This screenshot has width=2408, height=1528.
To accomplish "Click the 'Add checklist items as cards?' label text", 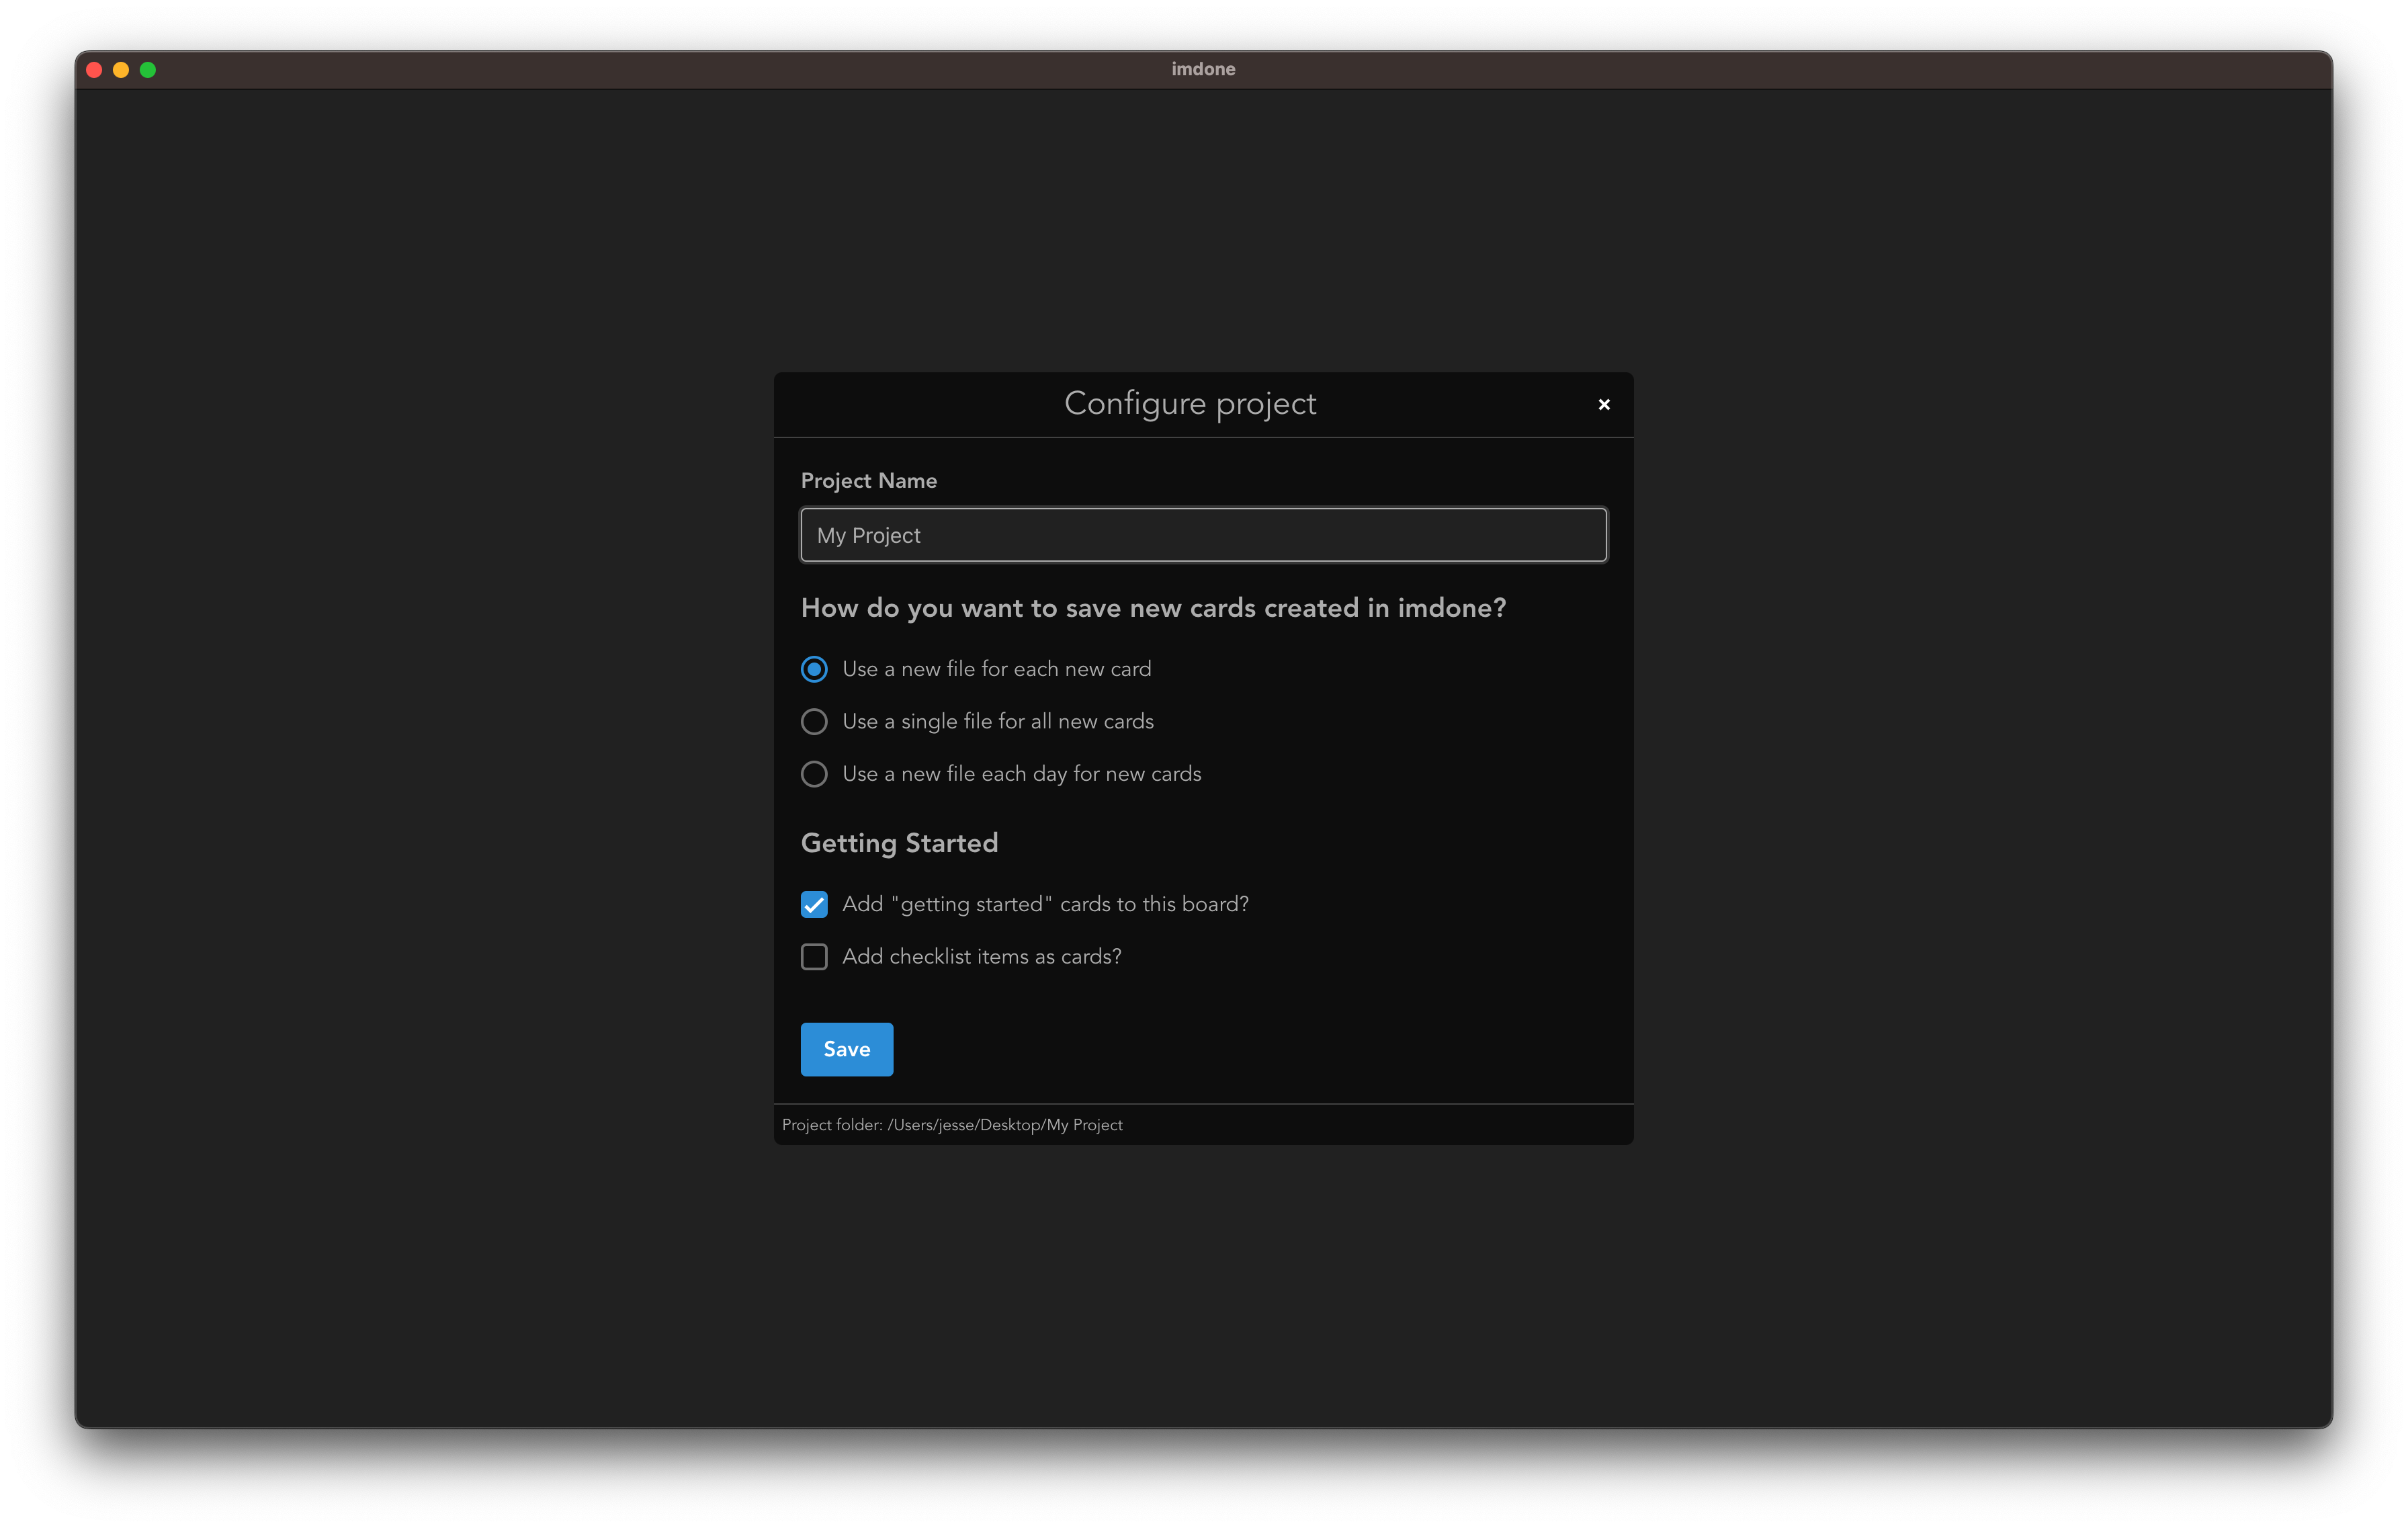I will tap(981, 957).
